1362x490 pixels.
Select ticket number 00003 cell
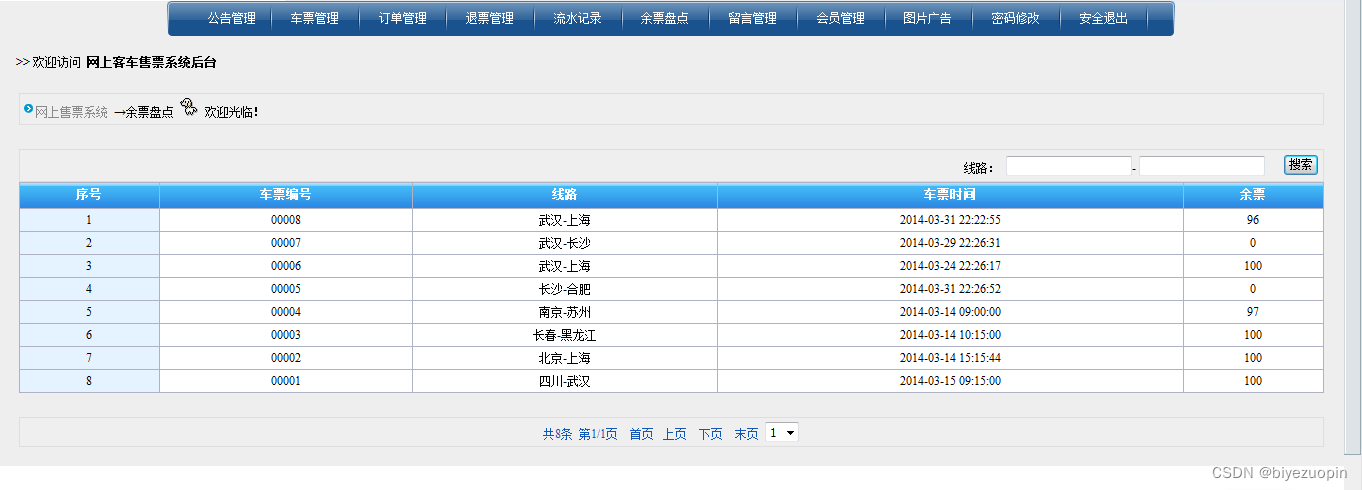click(286, 335)
